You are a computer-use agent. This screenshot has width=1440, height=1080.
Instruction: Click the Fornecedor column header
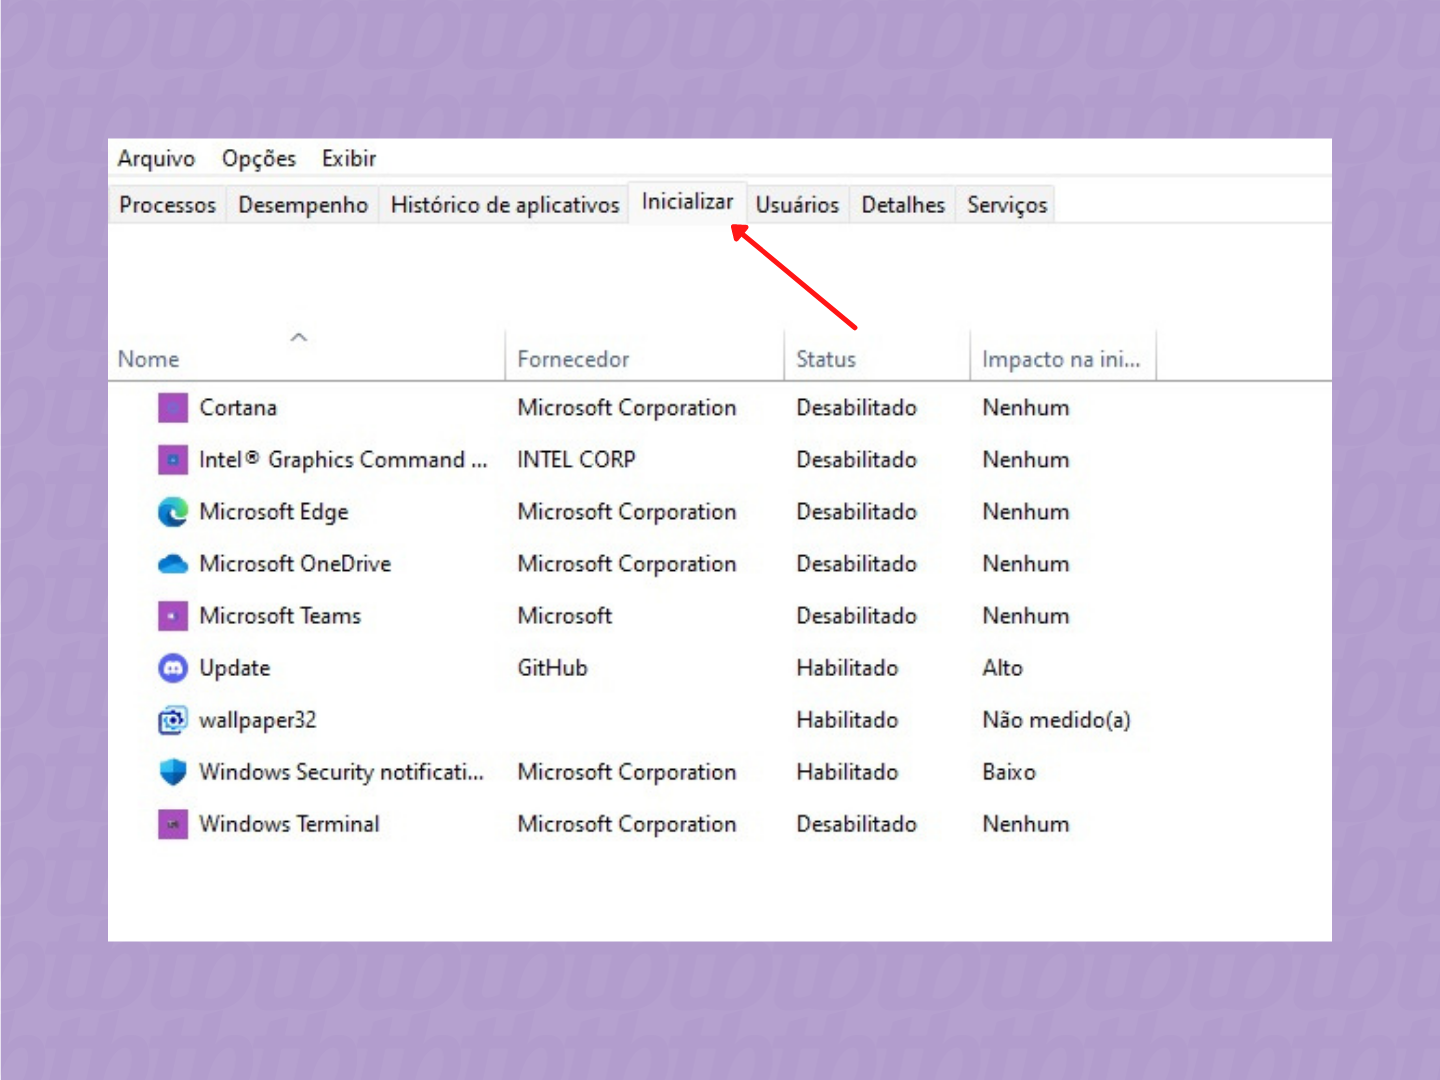pyautogui.click(x=573, y=359)
